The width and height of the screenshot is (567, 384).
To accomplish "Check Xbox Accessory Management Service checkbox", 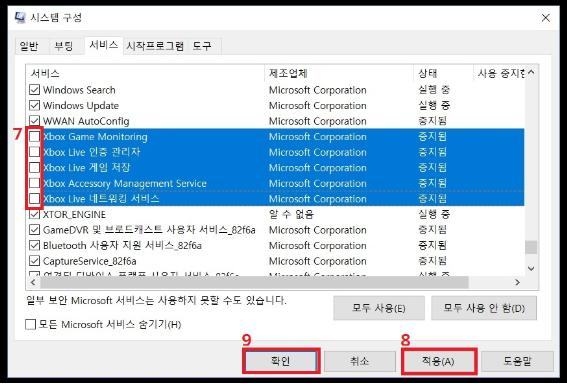I will [x=34, y=183].
